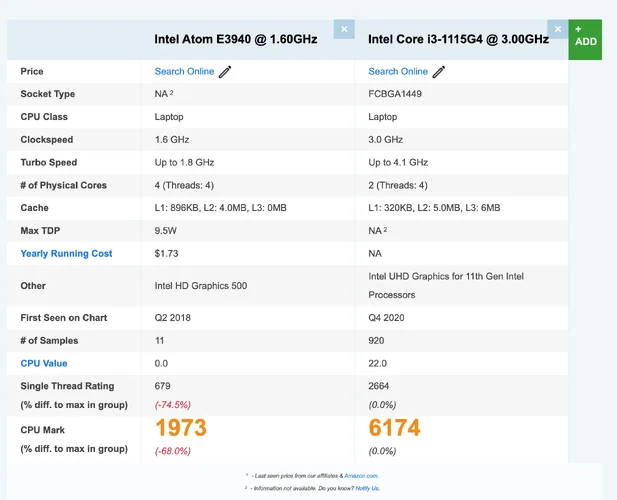
Task: Click the Intel Core i3-1115G4 @ 3.00GHz heading
Action: tap(458, 39)
